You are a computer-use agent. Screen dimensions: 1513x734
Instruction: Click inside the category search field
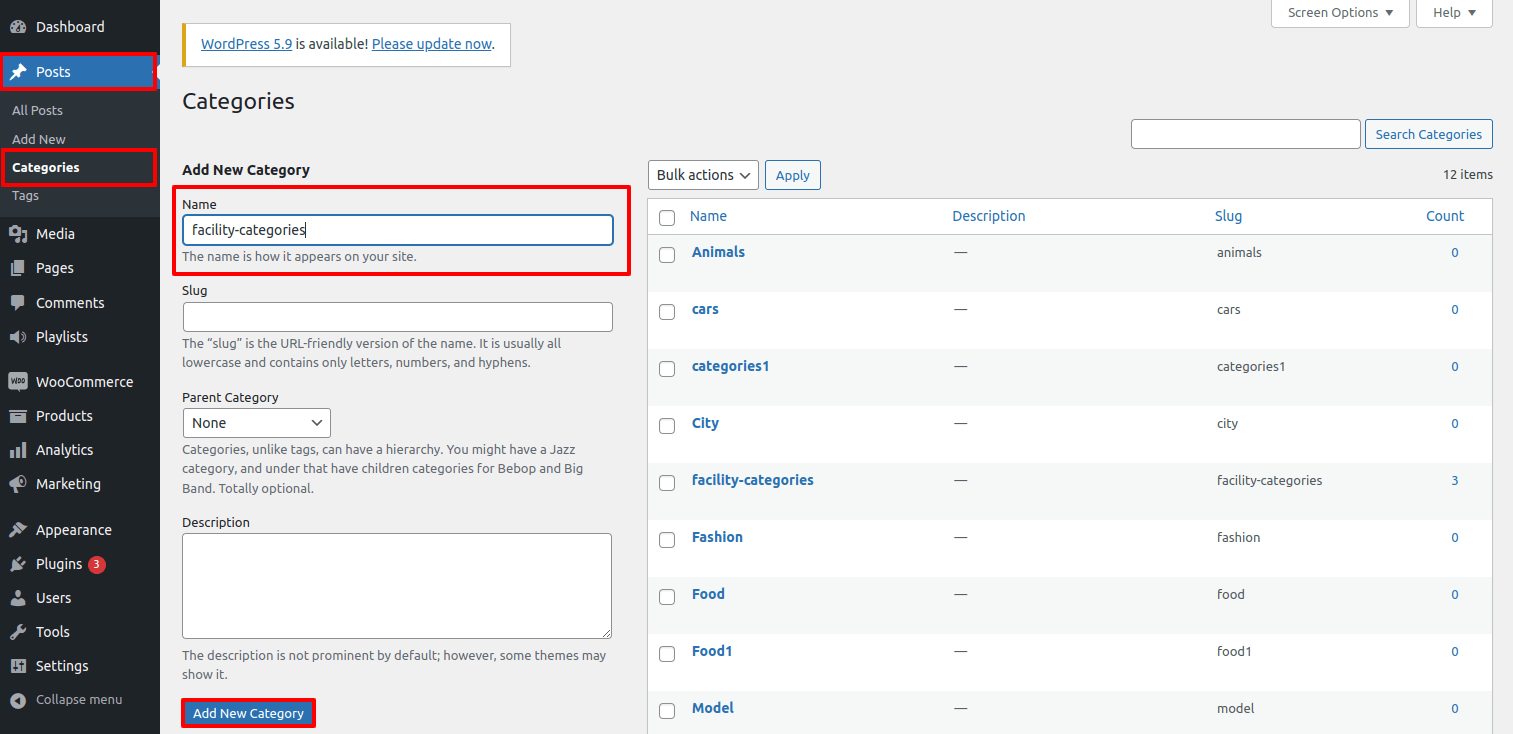(1245, 133)
